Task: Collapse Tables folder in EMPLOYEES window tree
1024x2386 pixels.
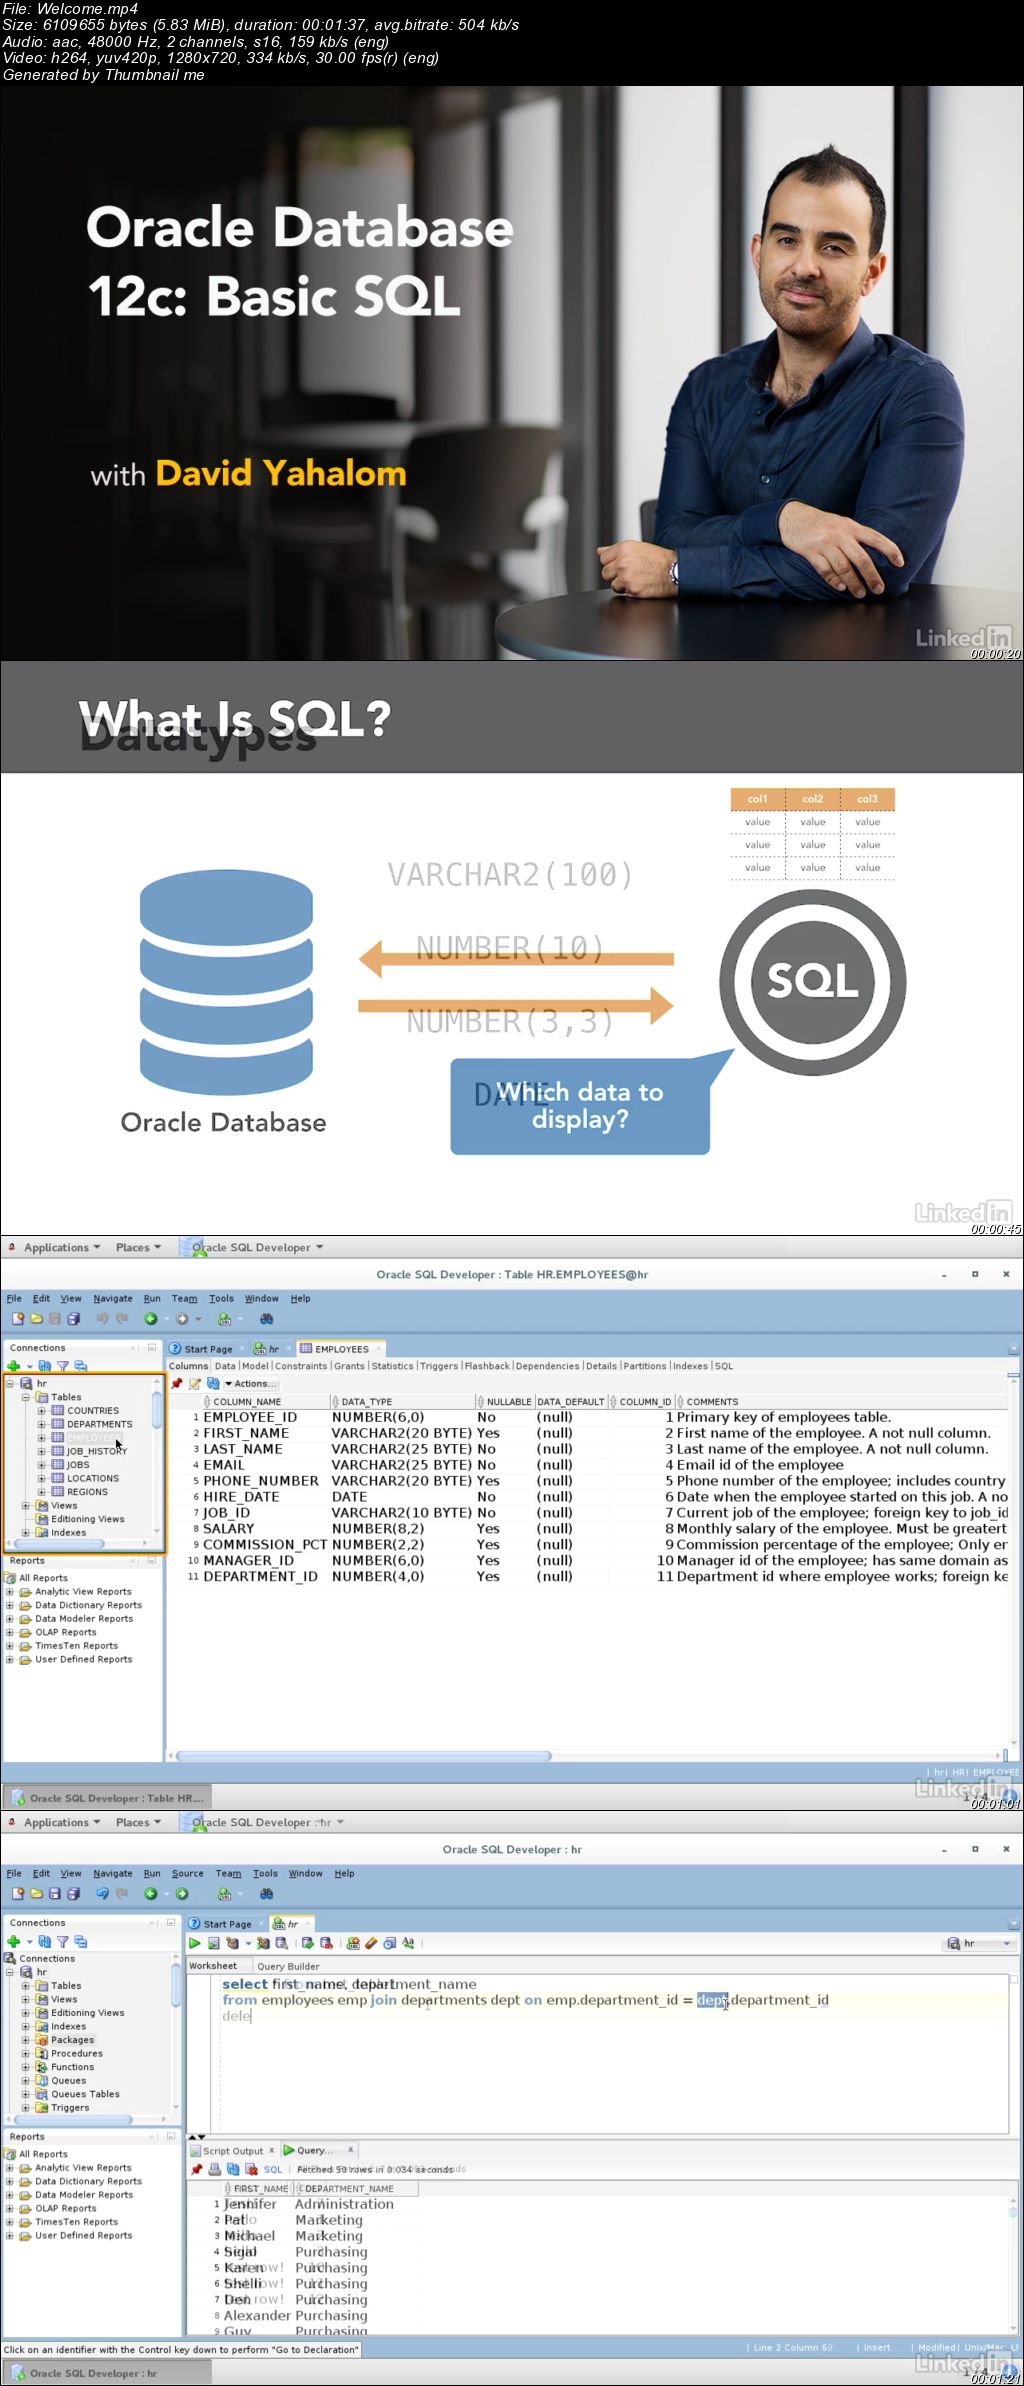Action: click(x=26, y=1397)
